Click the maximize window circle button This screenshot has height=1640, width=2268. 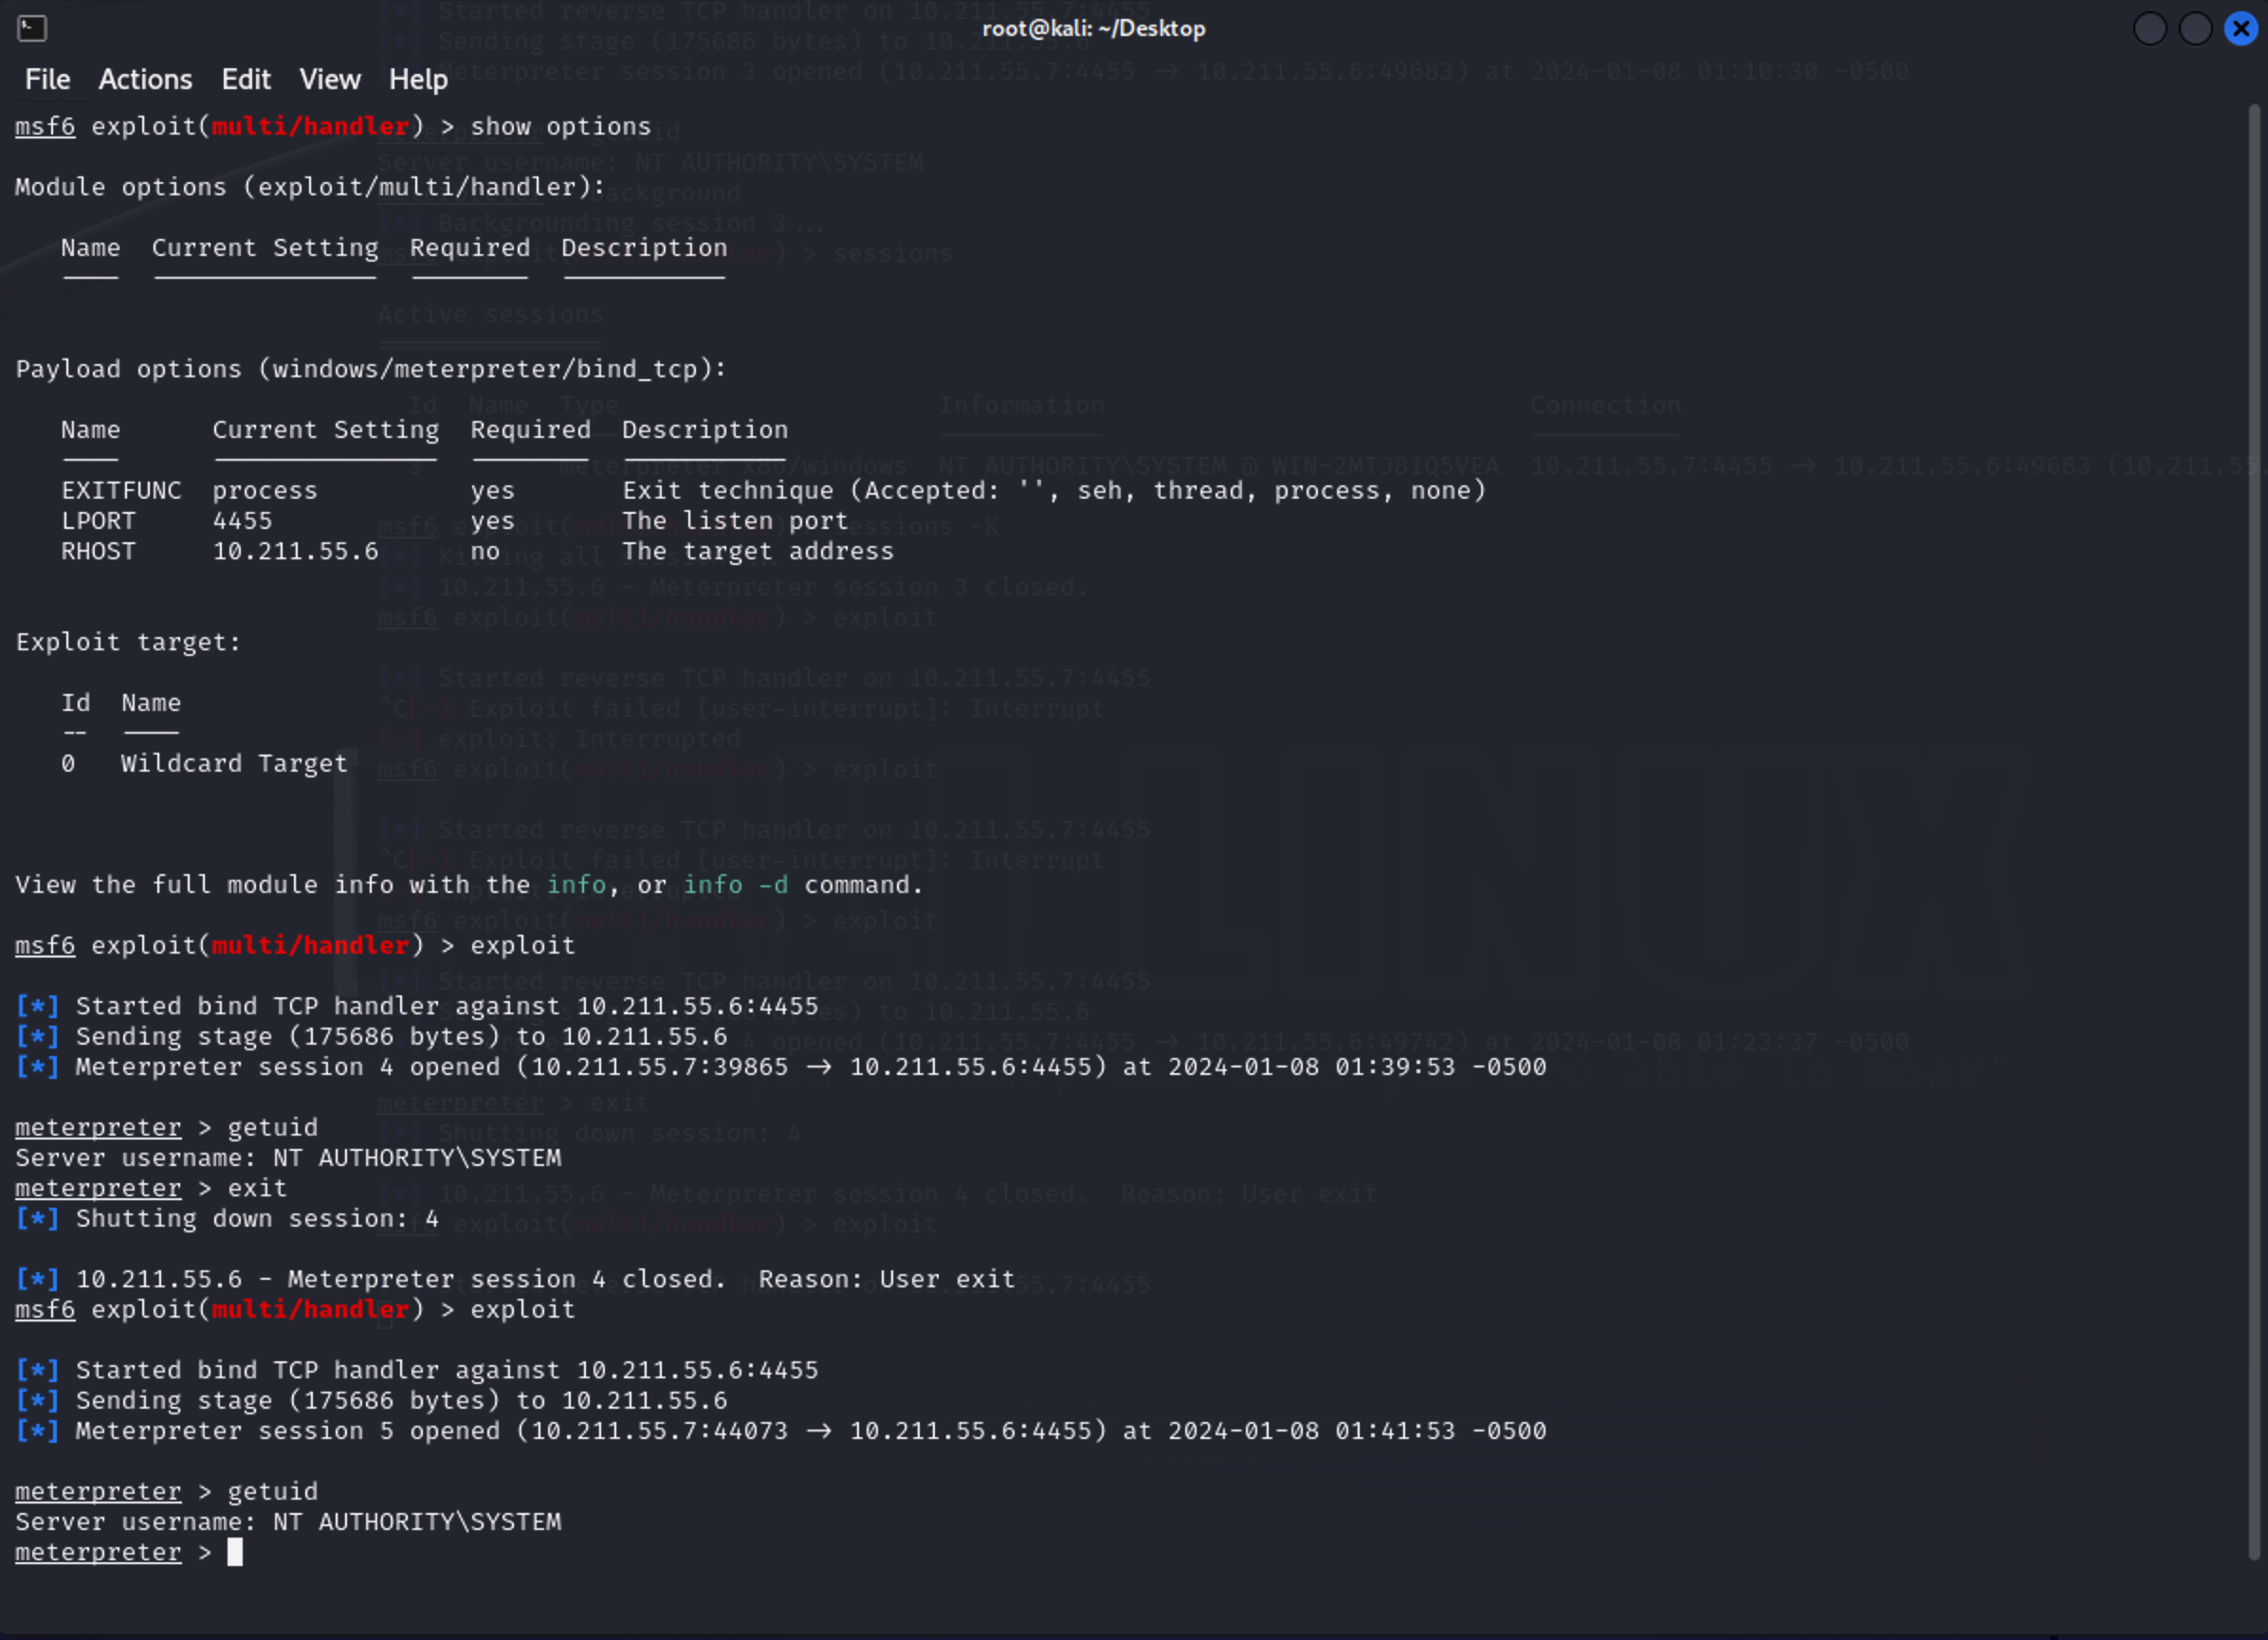[x=2195, y=28]
